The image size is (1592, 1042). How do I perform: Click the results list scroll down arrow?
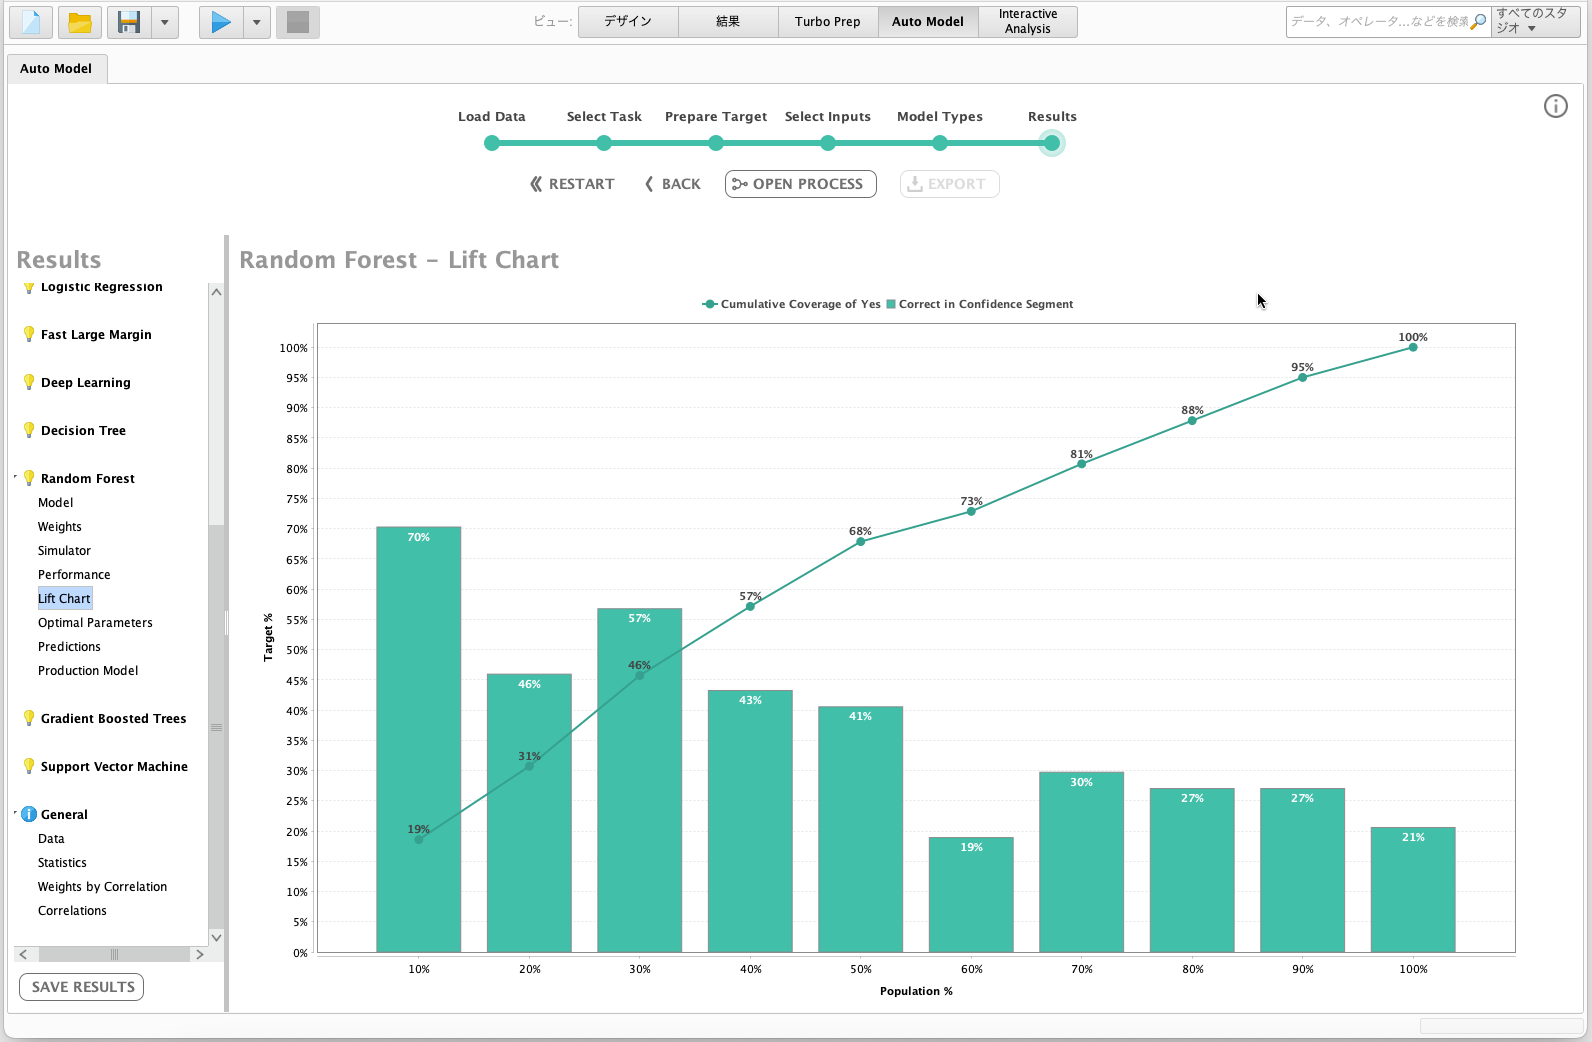(x=216, y=937)
